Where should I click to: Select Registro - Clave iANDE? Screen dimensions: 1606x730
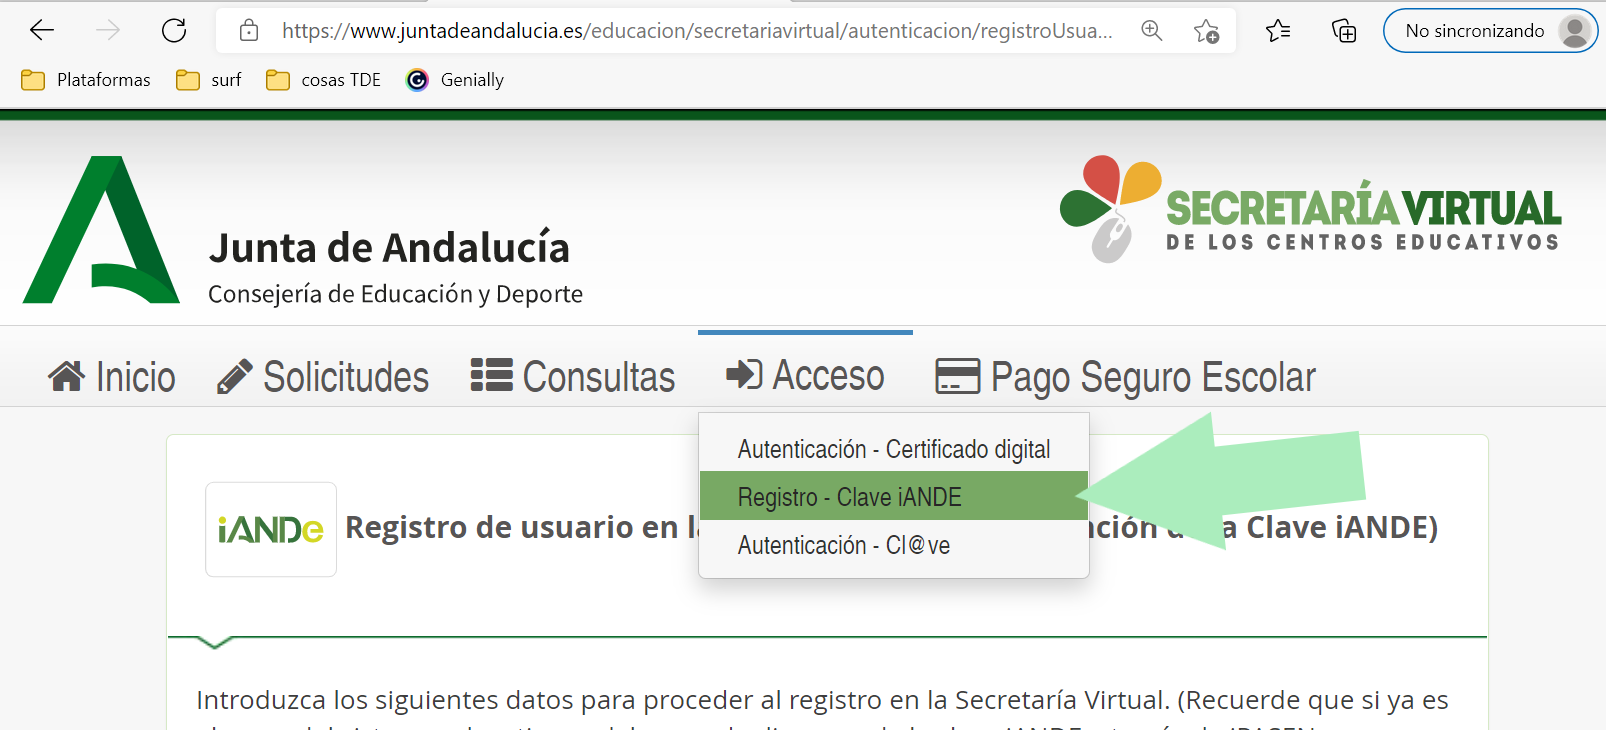tap(894, 496)
